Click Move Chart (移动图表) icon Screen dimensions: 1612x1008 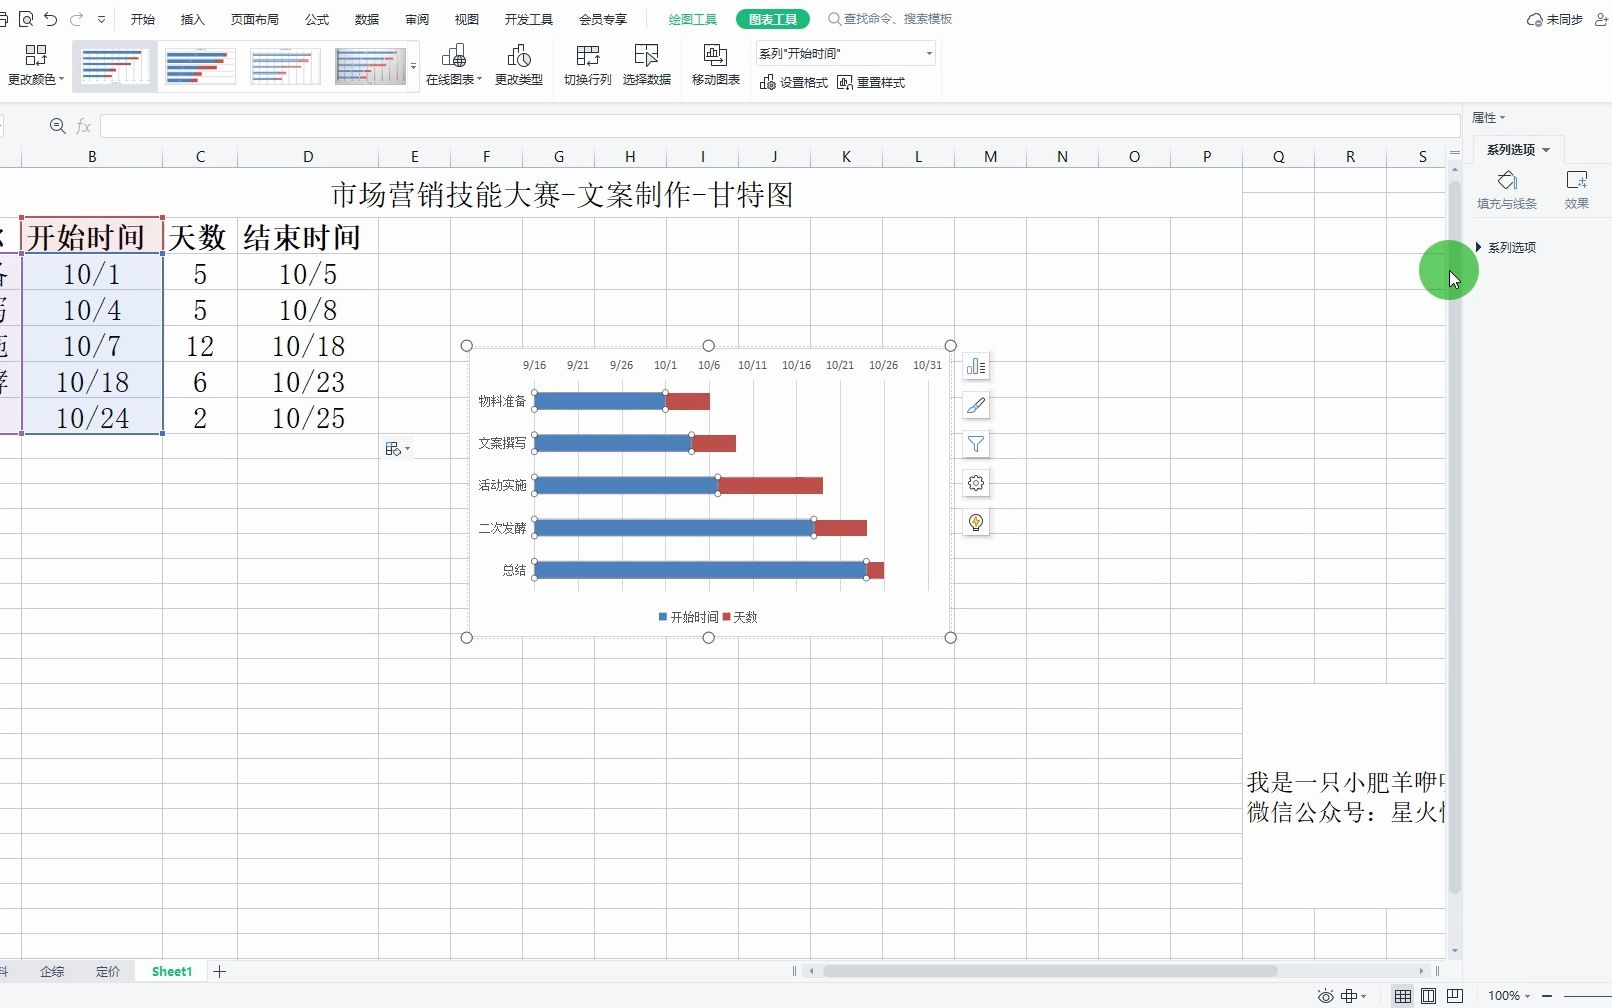coord(716,65)
